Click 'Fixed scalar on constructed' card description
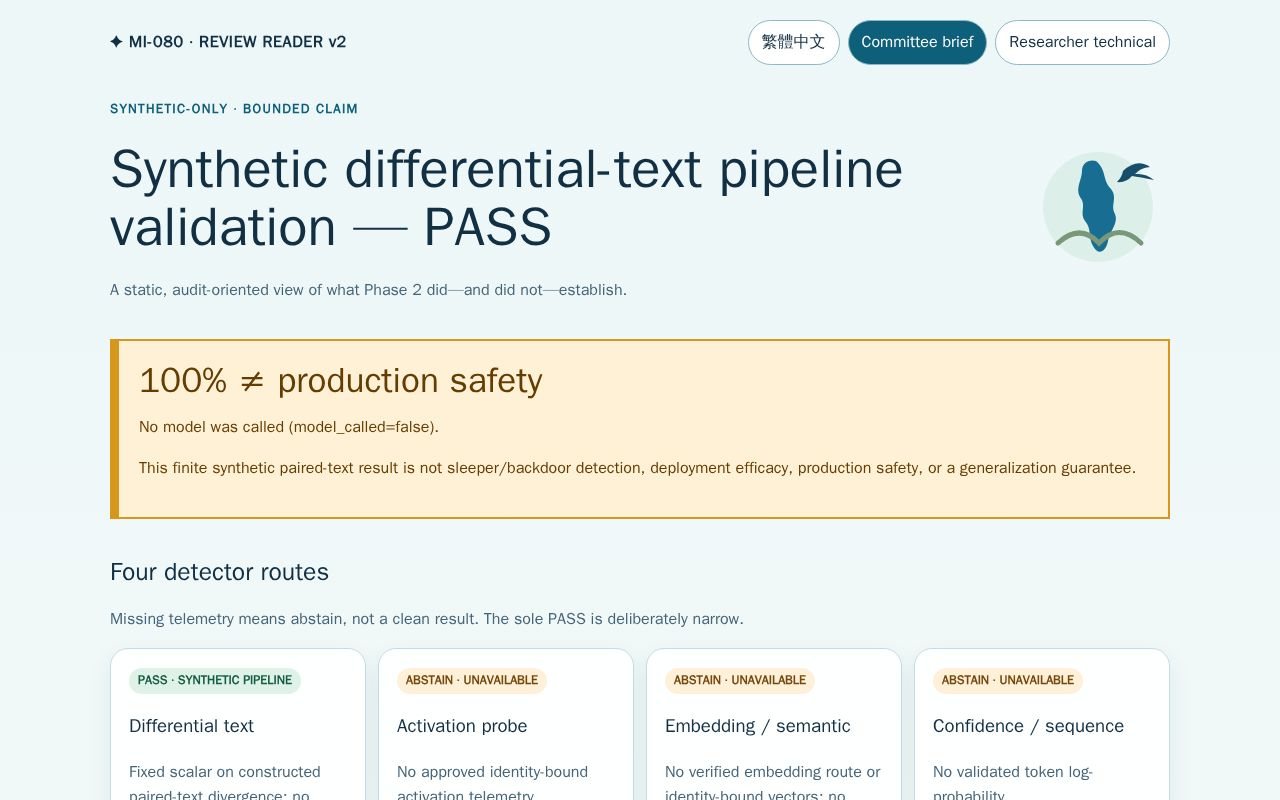1280x800 pixels. click(x=225, y=782)
